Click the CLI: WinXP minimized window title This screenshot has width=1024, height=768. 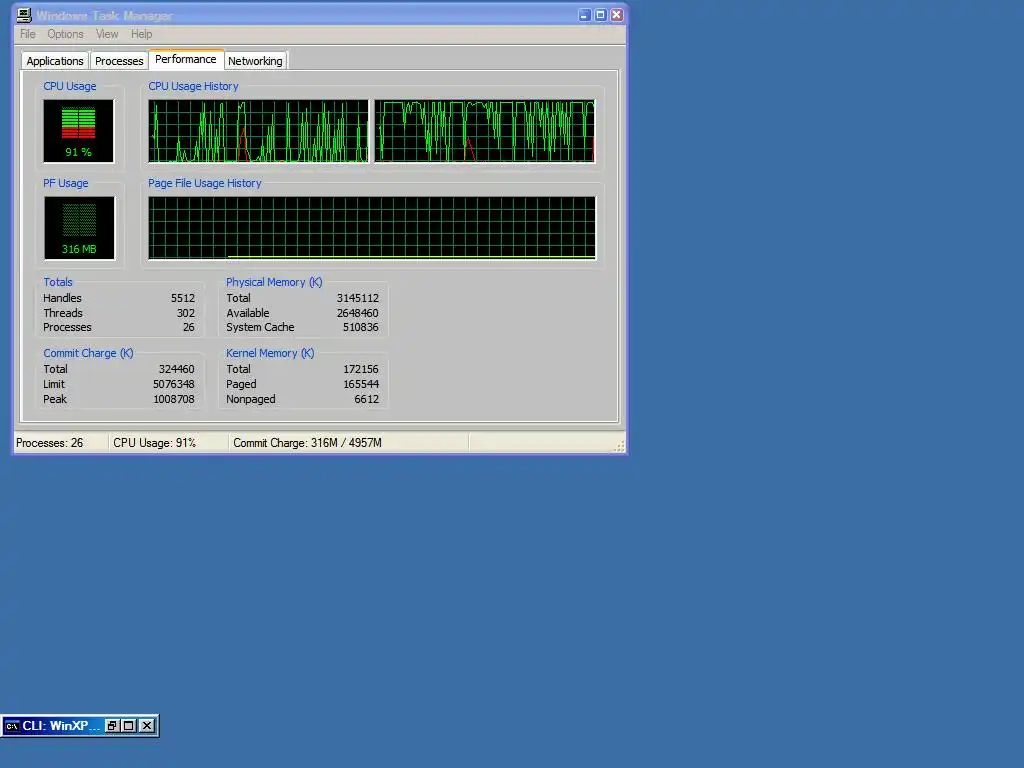[61, 726]
